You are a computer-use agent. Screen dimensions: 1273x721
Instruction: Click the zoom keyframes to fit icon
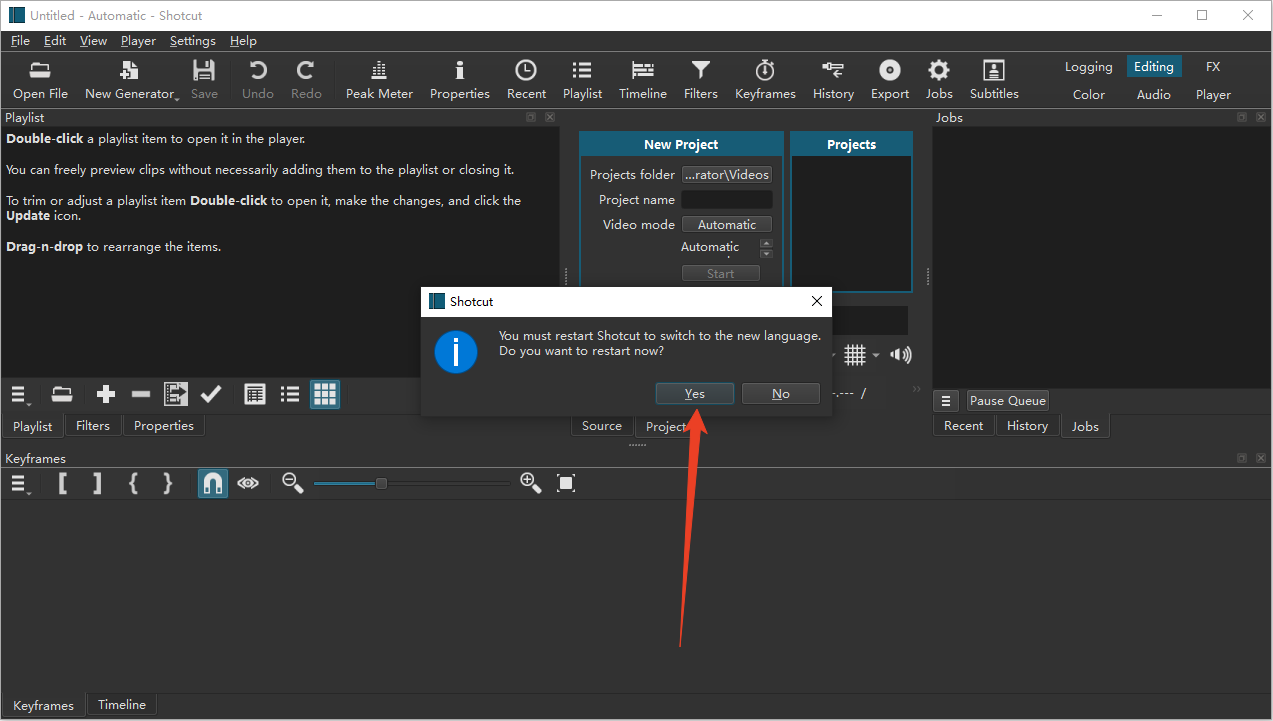coord(566,484)
